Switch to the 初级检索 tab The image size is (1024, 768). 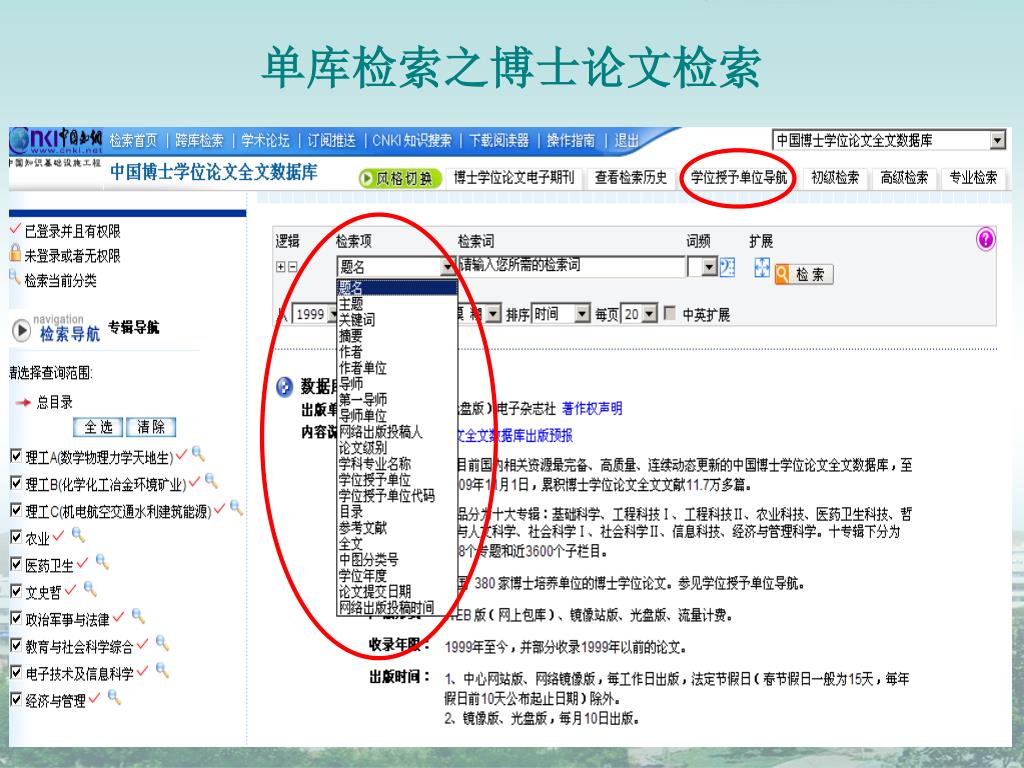(x=835, y=177)
